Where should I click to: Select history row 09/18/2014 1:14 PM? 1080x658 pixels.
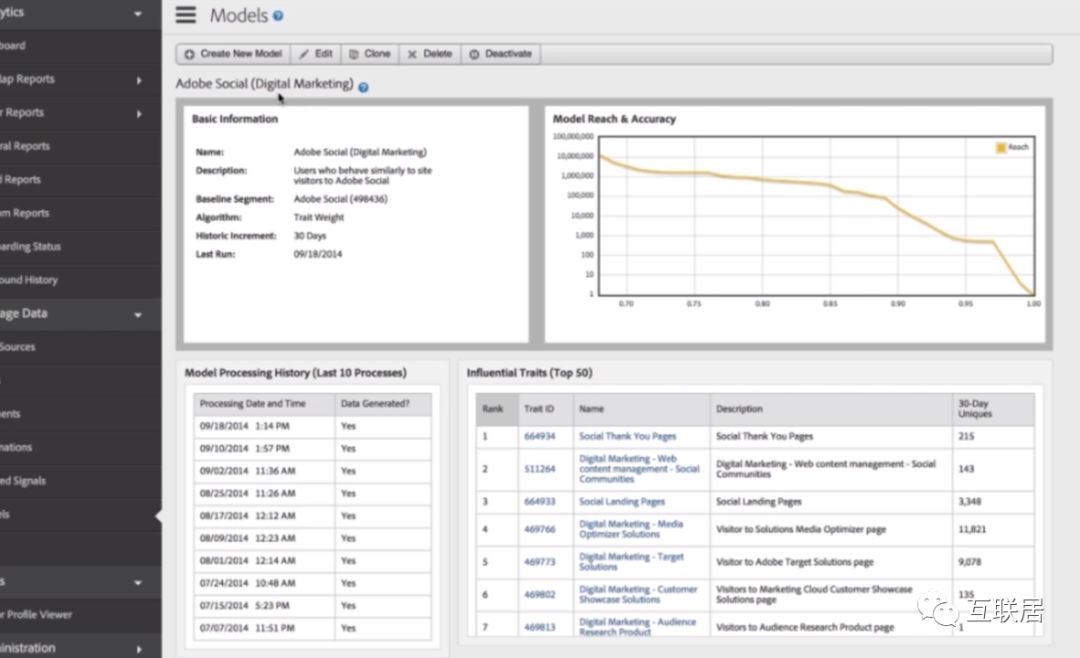click(313, 426)
